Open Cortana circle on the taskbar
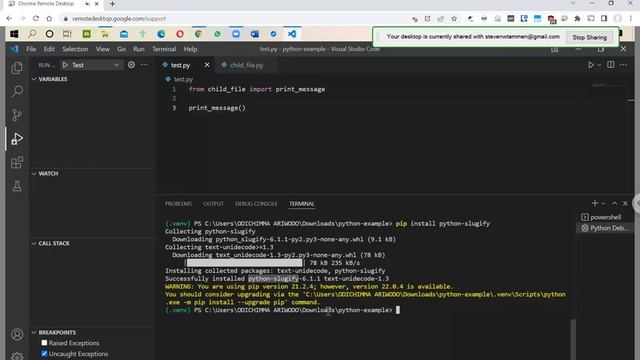Viewport: 640px width, 360px height. click(49, 34)
